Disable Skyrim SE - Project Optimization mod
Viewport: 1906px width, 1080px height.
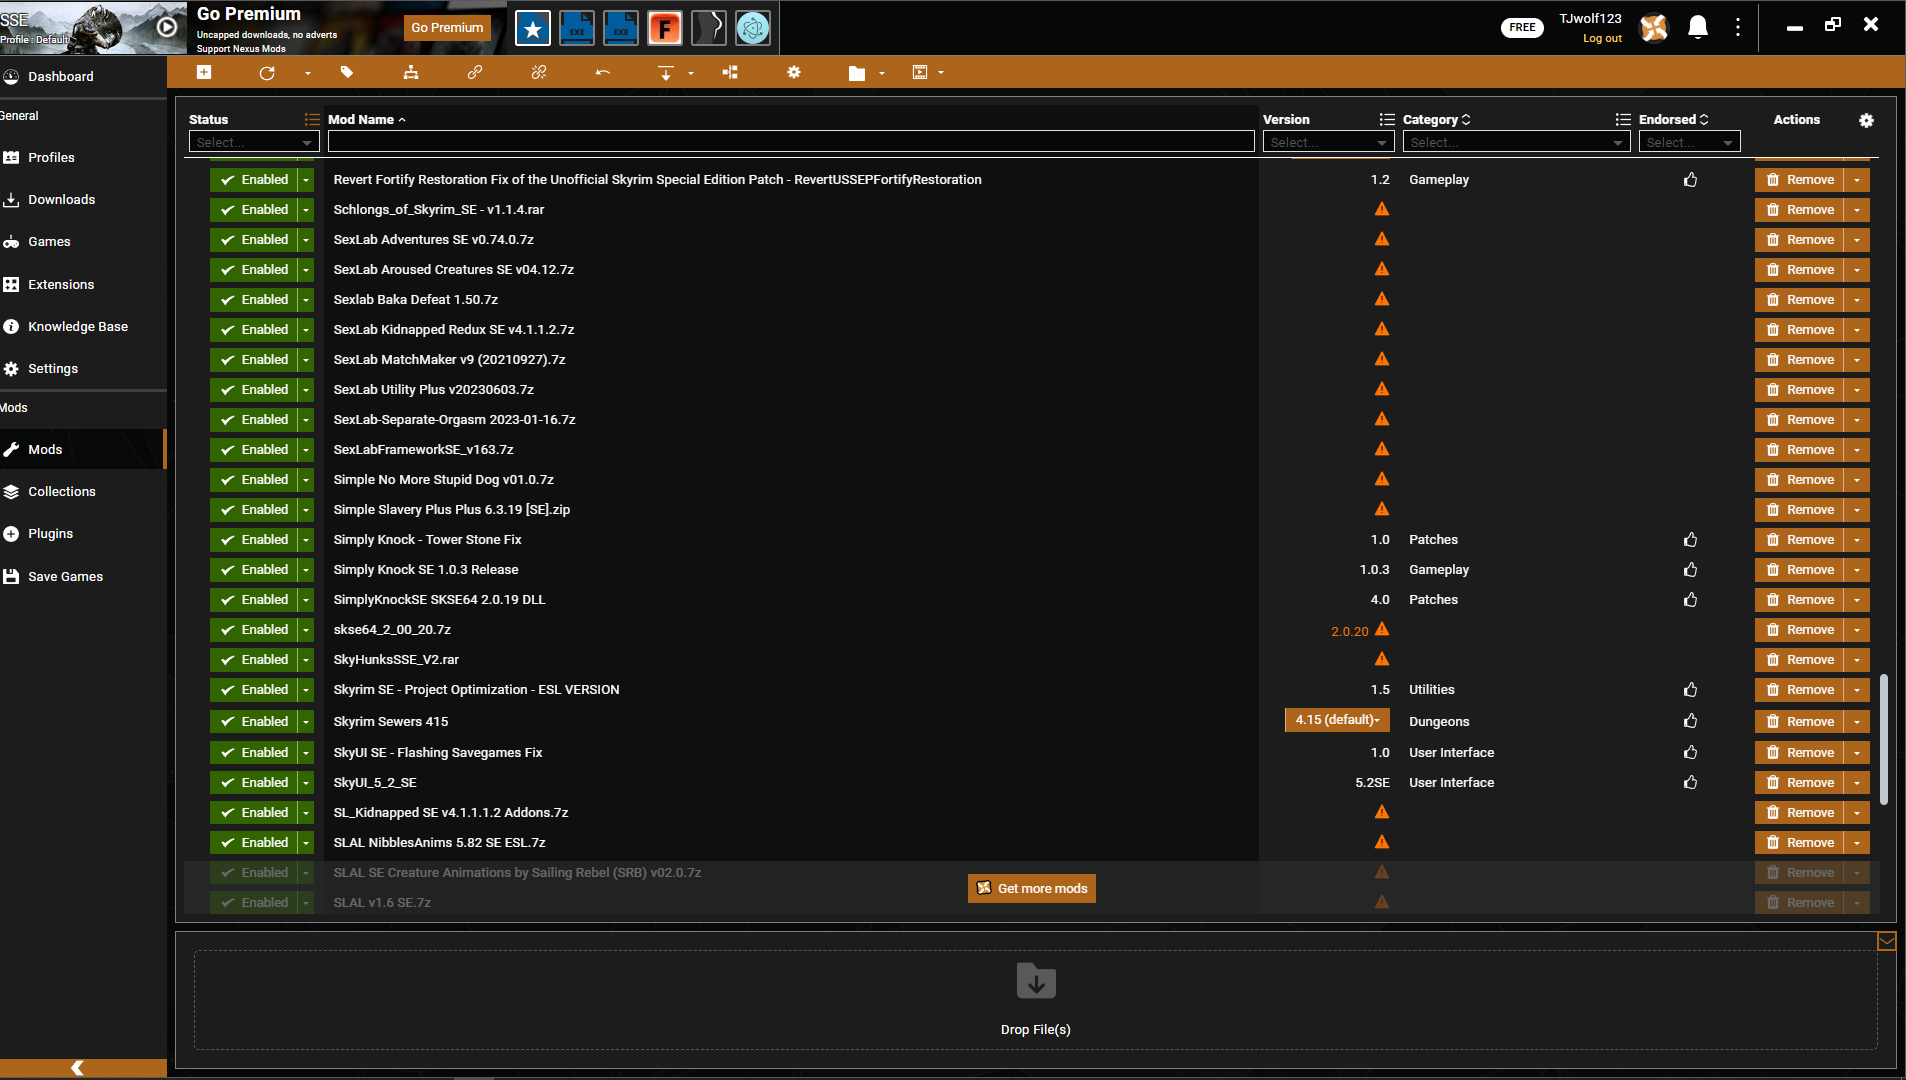254,690
